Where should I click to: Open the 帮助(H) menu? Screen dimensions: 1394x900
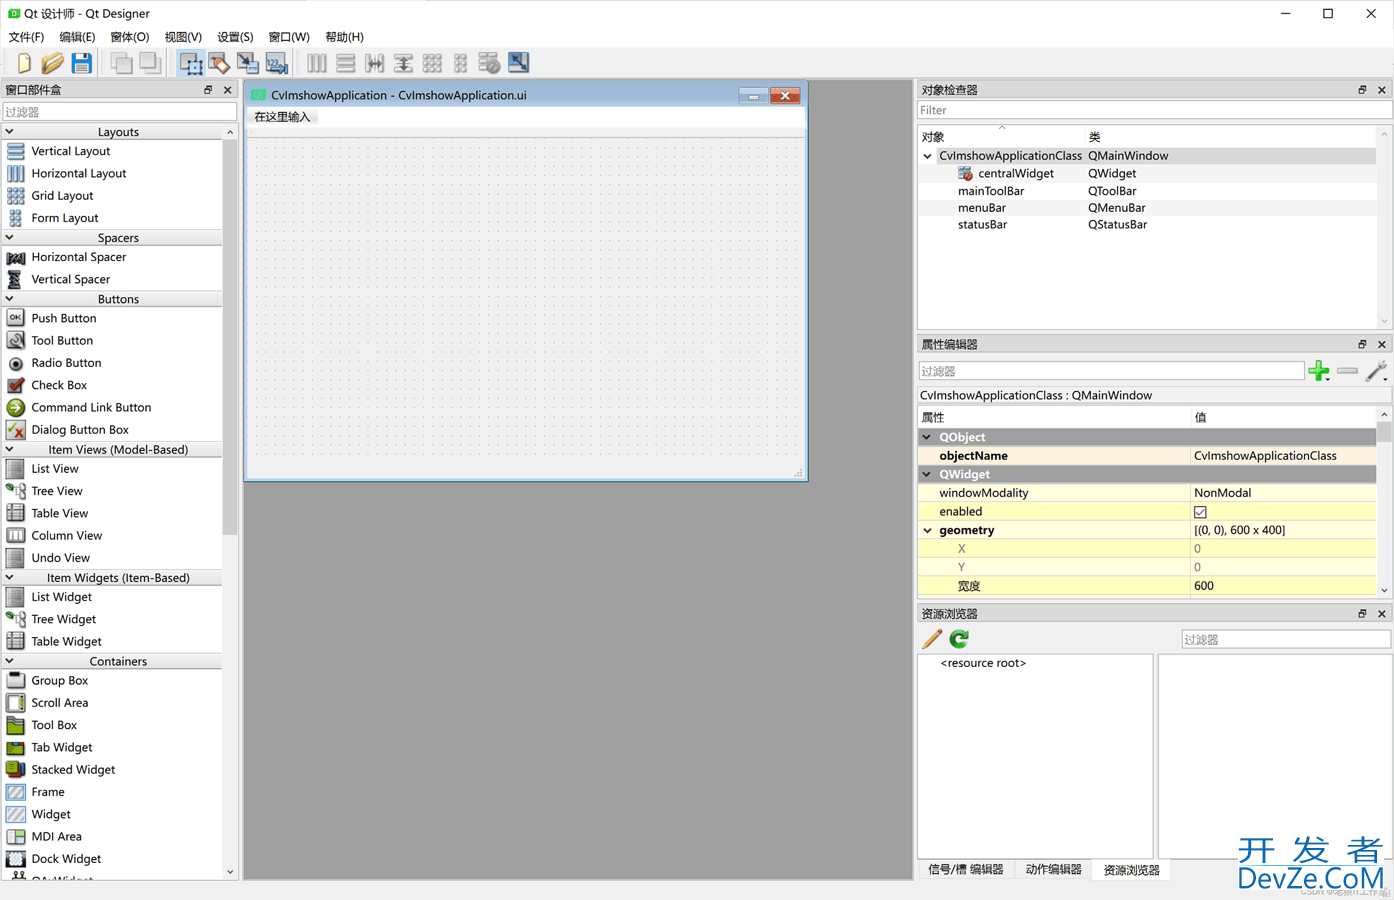[344, 37]
